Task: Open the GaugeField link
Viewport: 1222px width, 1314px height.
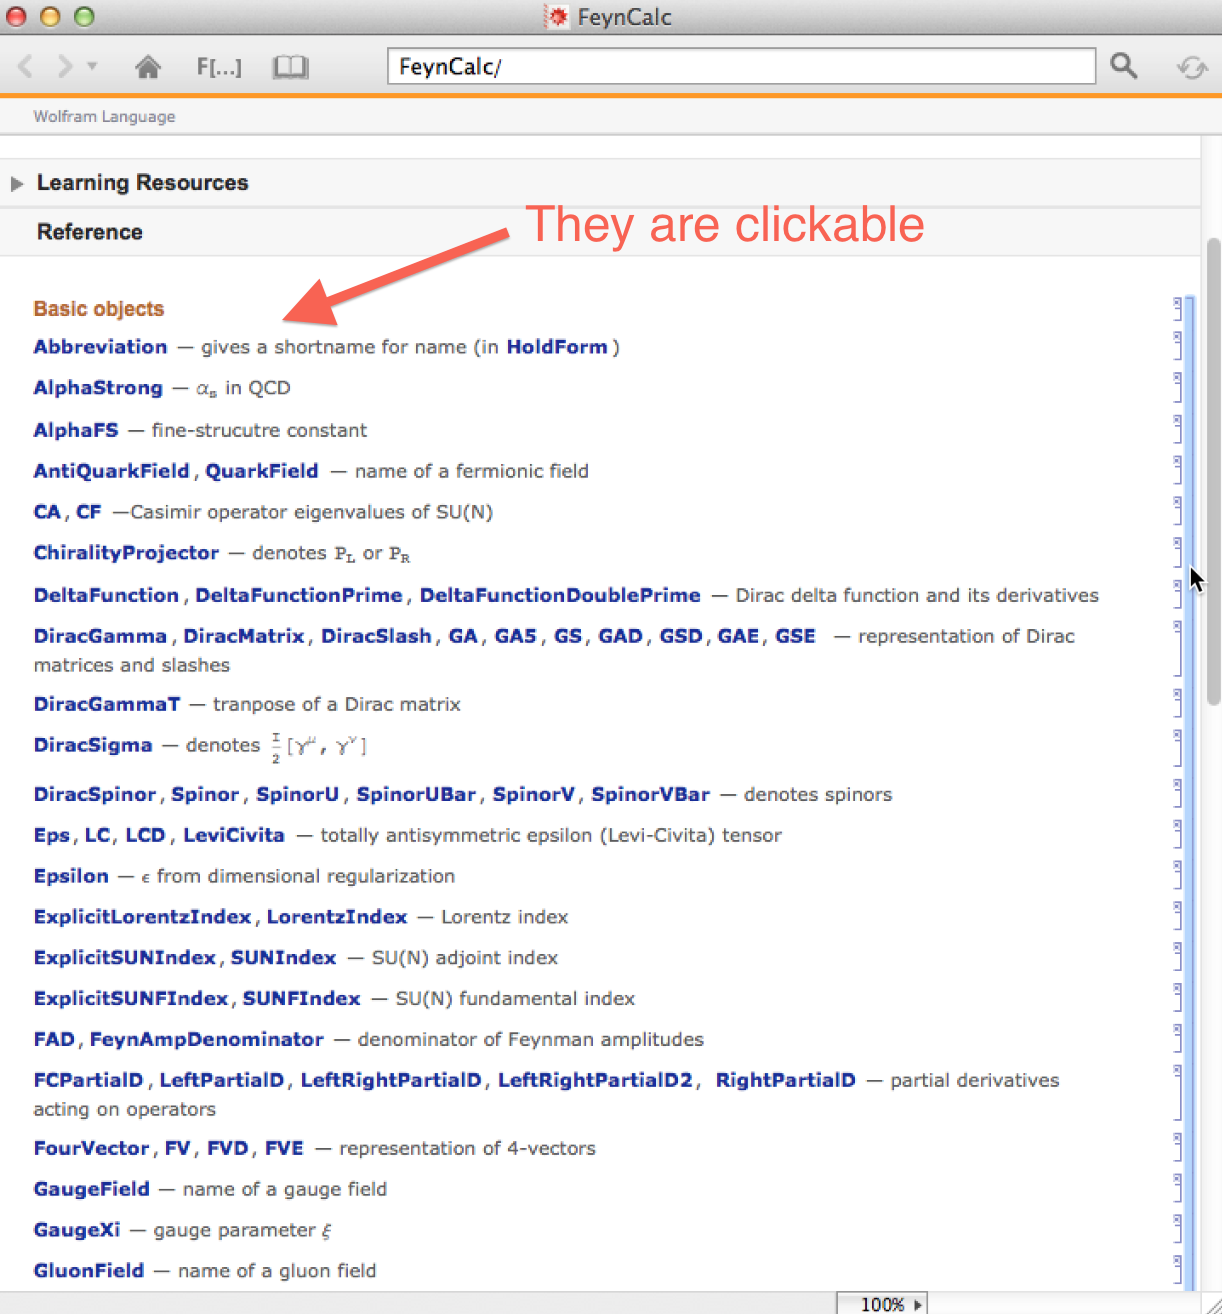Action: 91,1190
